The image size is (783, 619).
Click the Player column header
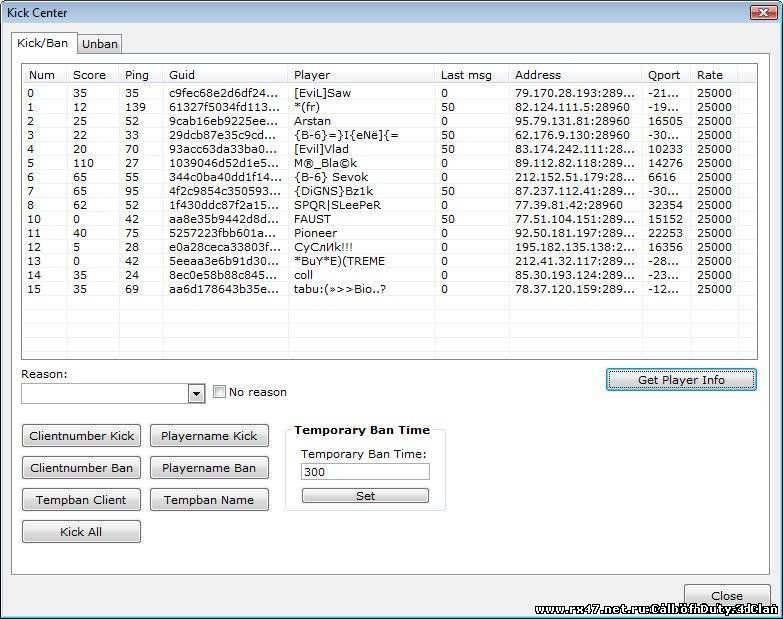(312, 75)
